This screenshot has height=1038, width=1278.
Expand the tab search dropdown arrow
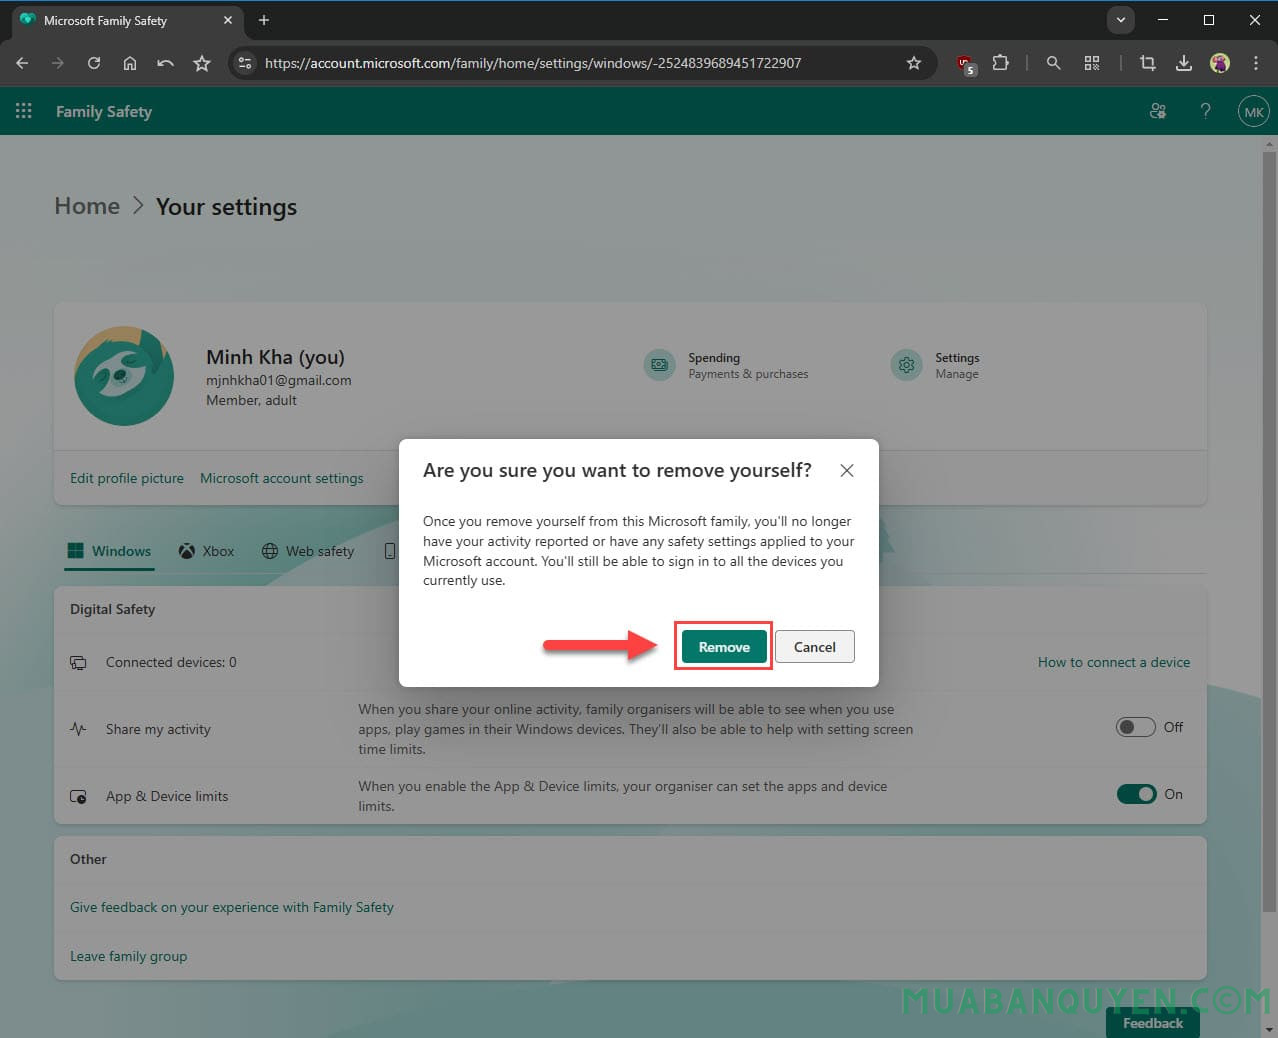1121,20
